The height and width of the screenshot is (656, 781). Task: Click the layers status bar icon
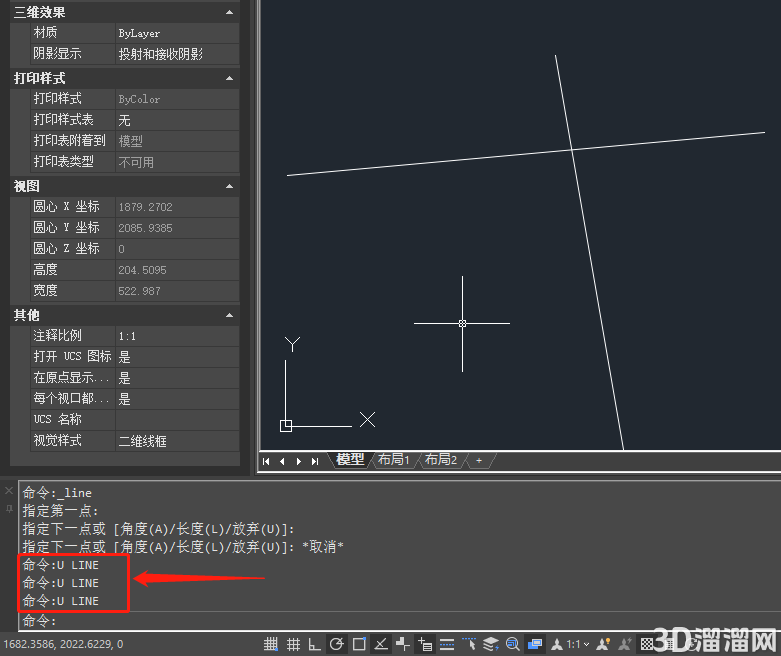[x=491, y=644]
